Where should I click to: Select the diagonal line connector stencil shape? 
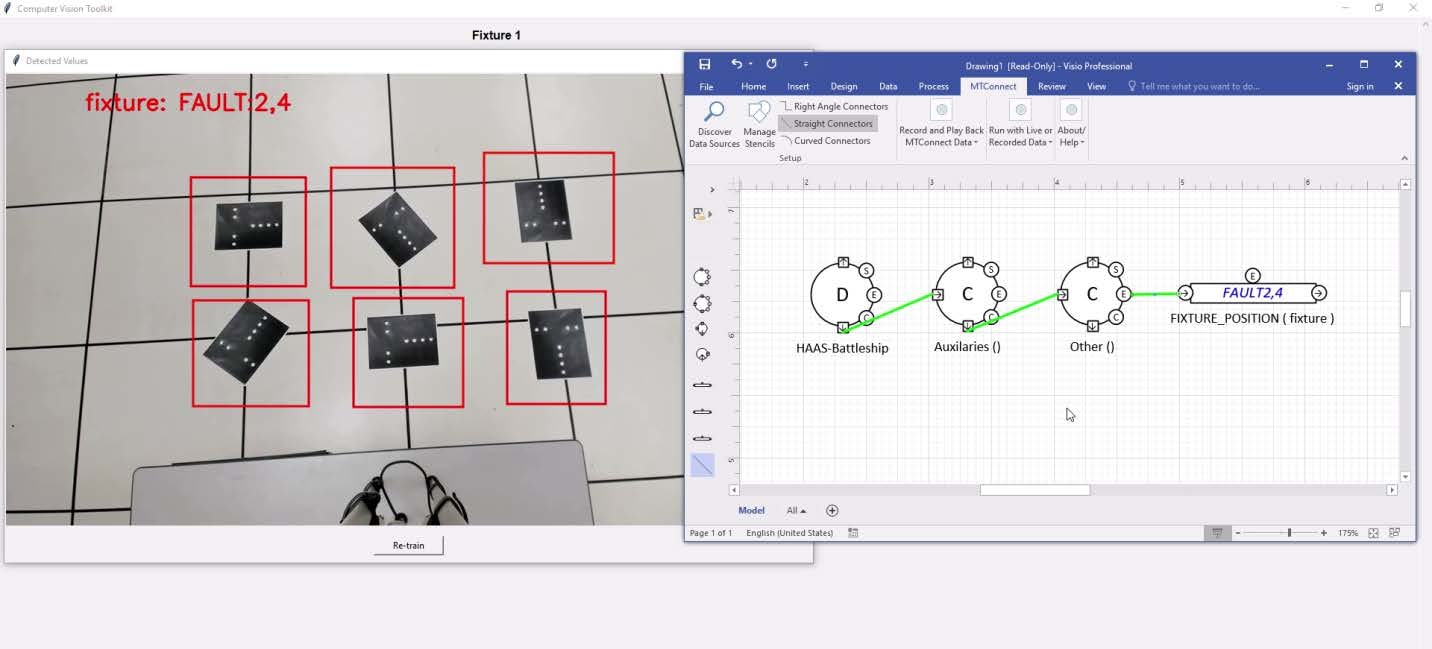(x=702, y=464)
